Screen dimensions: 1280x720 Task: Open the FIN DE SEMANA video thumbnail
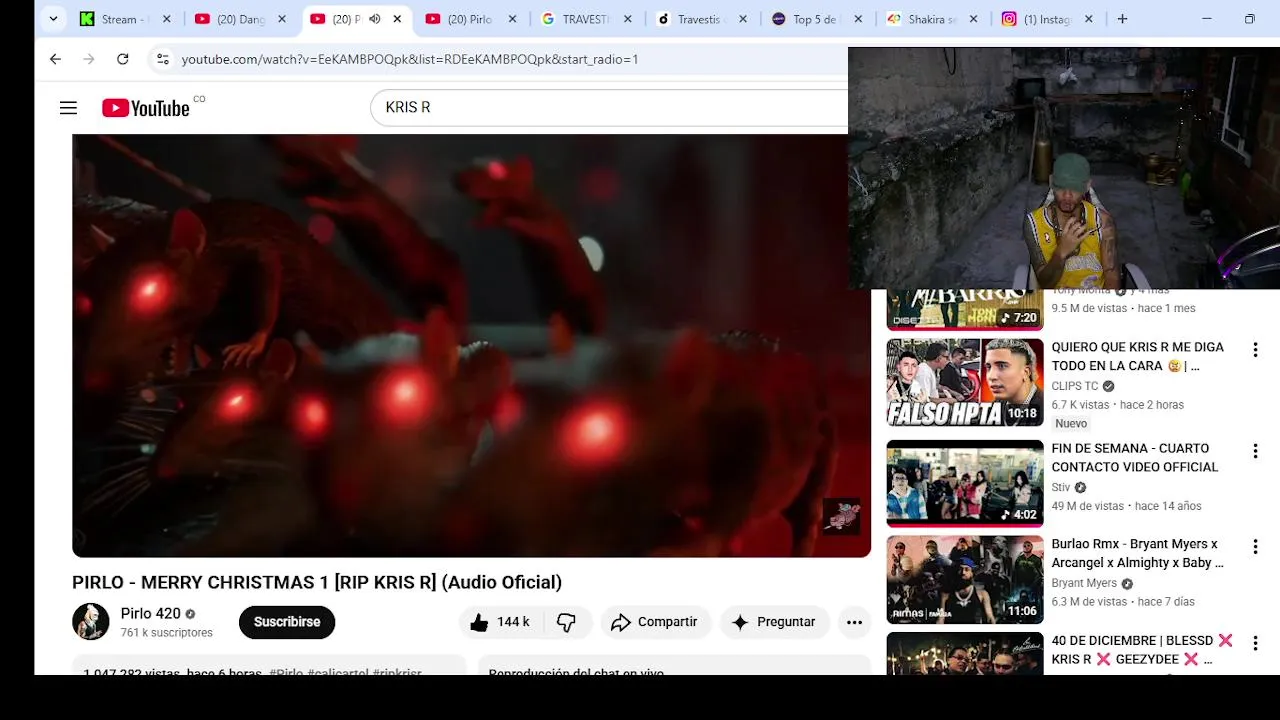[965, 483]
